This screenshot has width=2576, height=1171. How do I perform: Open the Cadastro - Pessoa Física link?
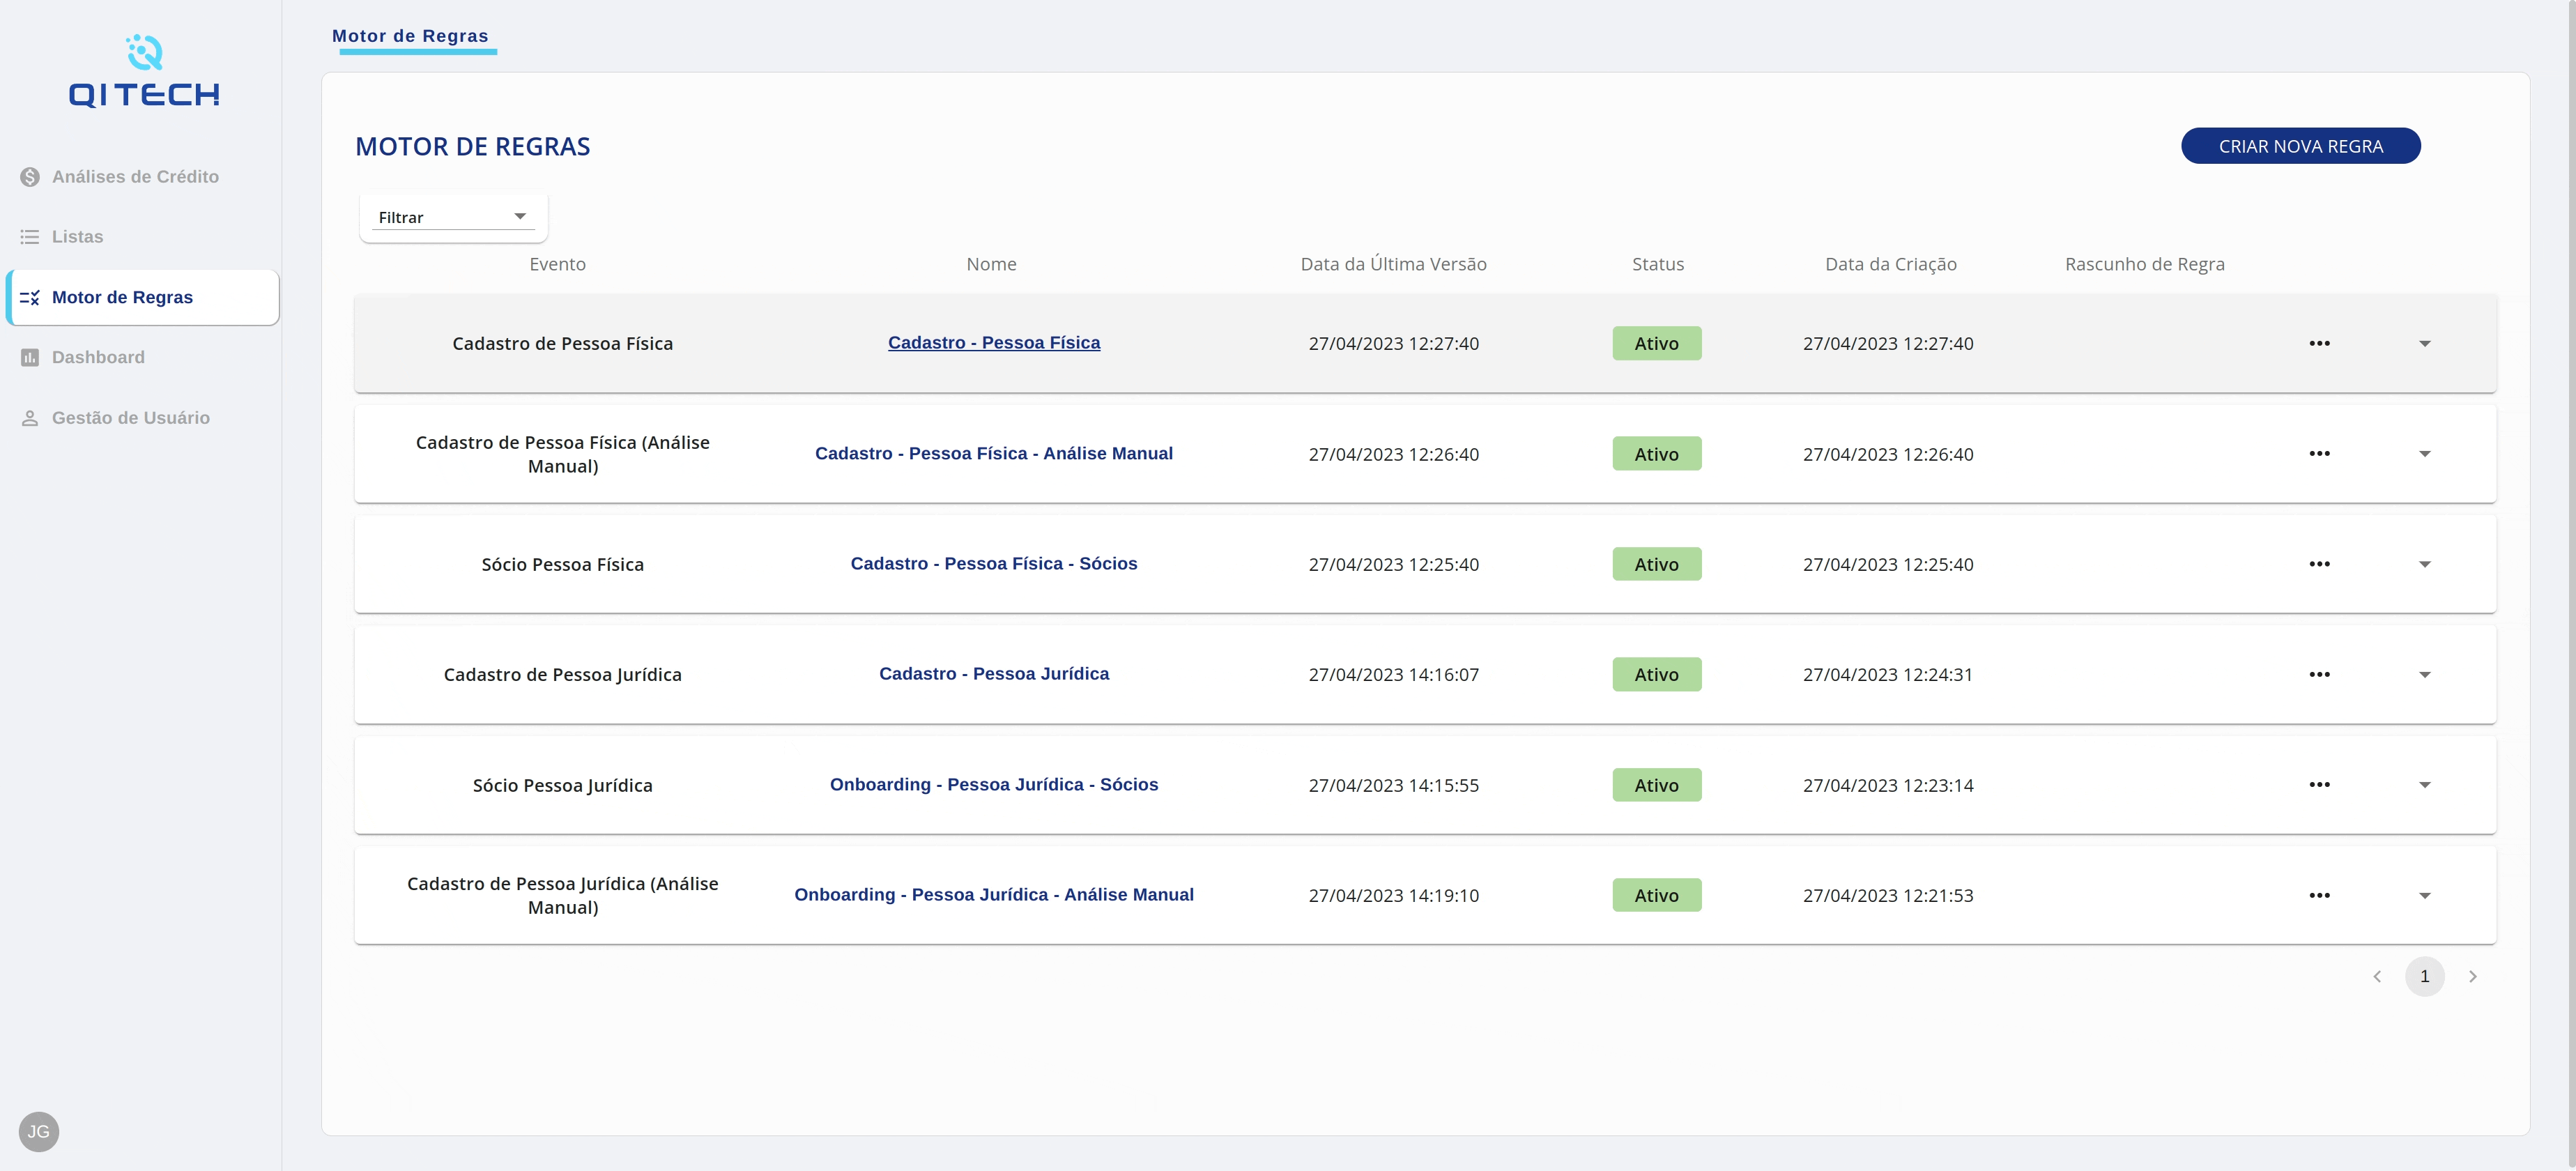point(994,343)
